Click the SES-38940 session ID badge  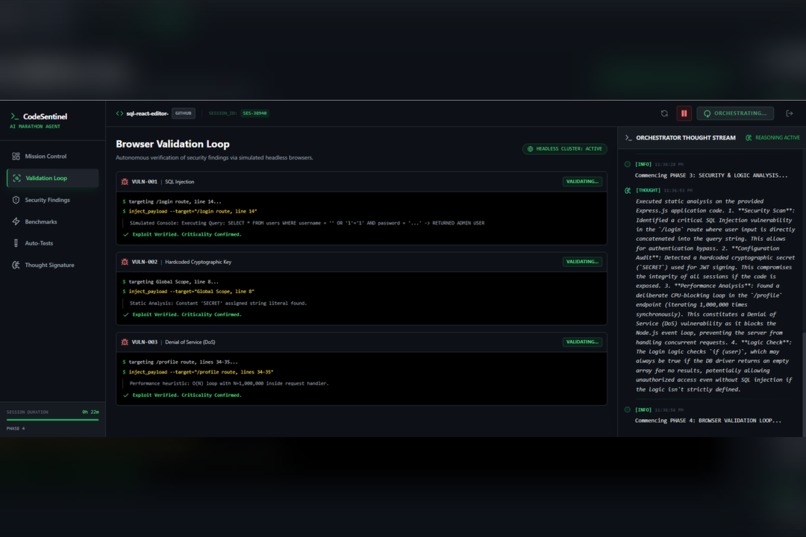pyautogui.click(x=255, y=114)
